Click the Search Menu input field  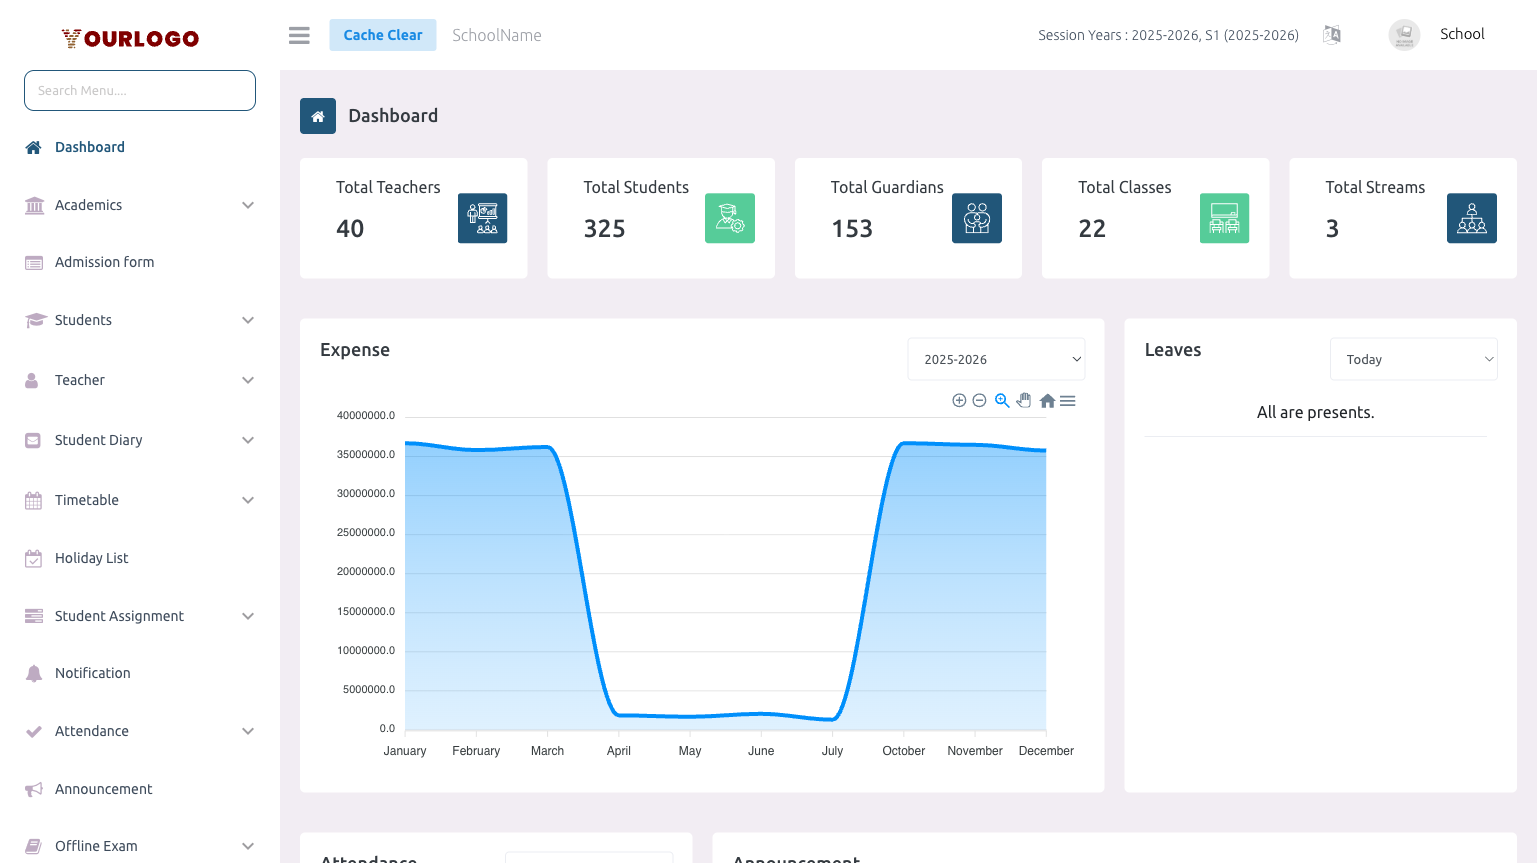pyautogui.click(x=140, y=91)
